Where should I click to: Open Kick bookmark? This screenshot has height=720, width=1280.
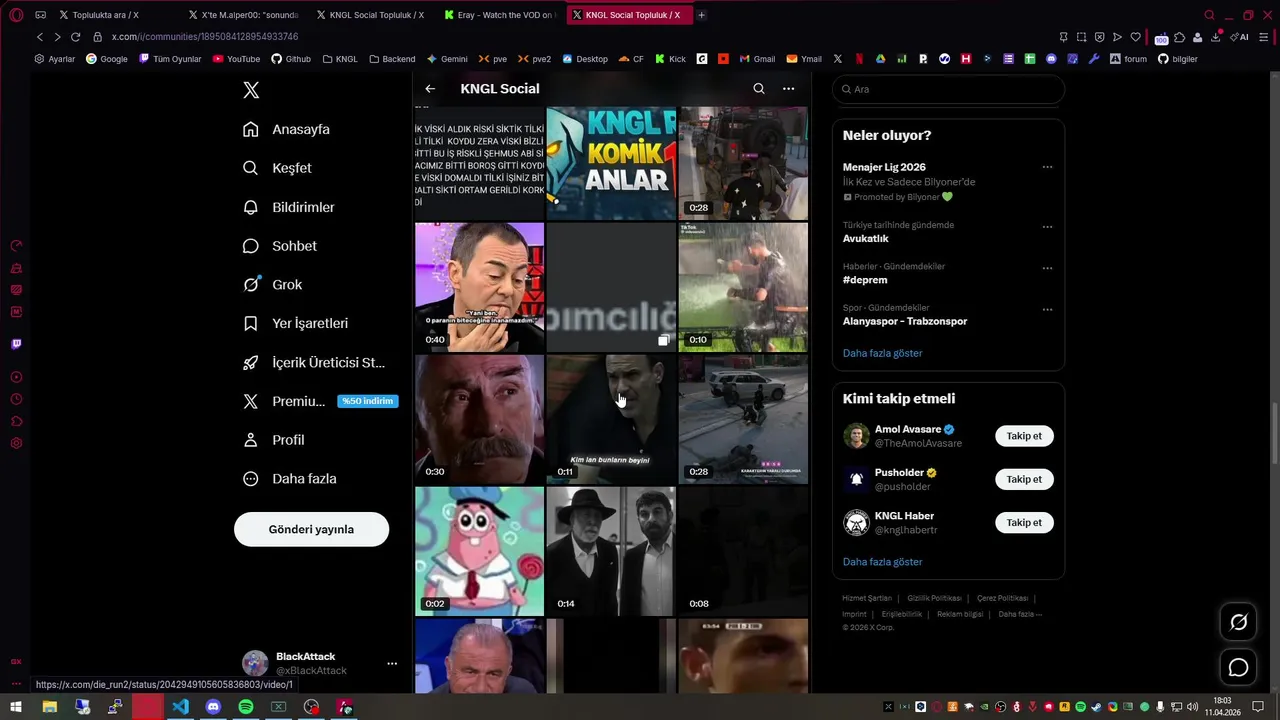(670, 59)
